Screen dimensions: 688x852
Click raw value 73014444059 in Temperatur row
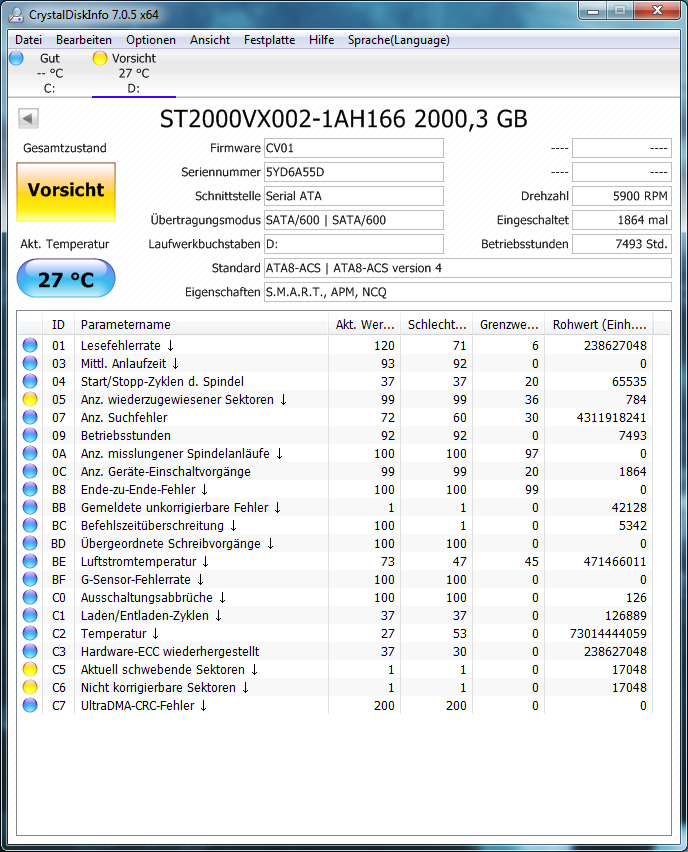point(608,634)
